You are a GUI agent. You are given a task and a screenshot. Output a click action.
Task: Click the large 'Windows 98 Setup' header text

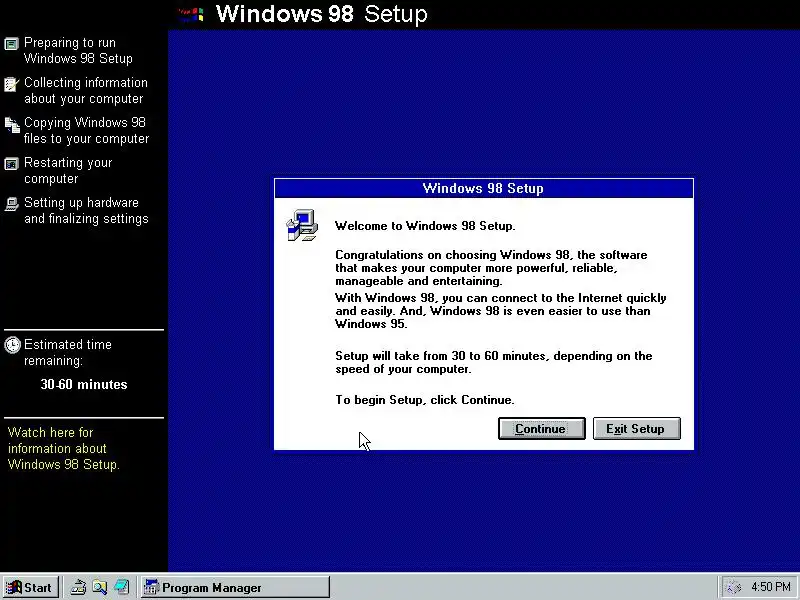(x=321, y=14)
